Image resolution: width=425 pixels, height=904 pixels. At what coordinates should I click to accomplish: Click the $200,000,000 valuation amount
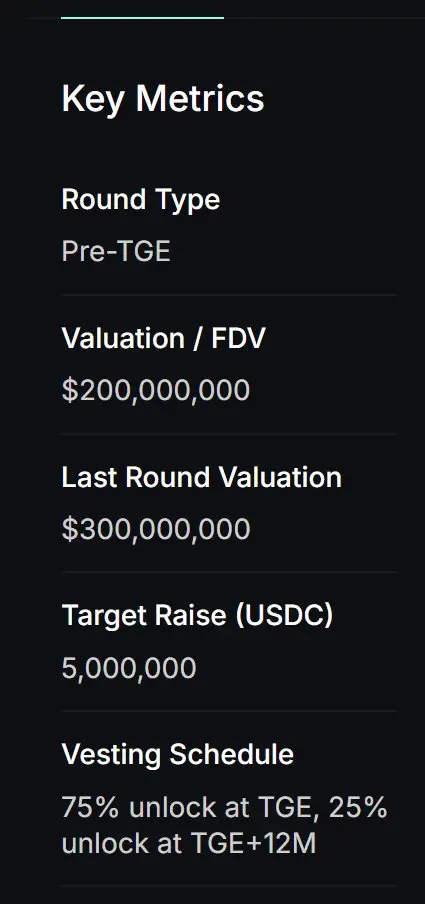click(x=156, y=390)
